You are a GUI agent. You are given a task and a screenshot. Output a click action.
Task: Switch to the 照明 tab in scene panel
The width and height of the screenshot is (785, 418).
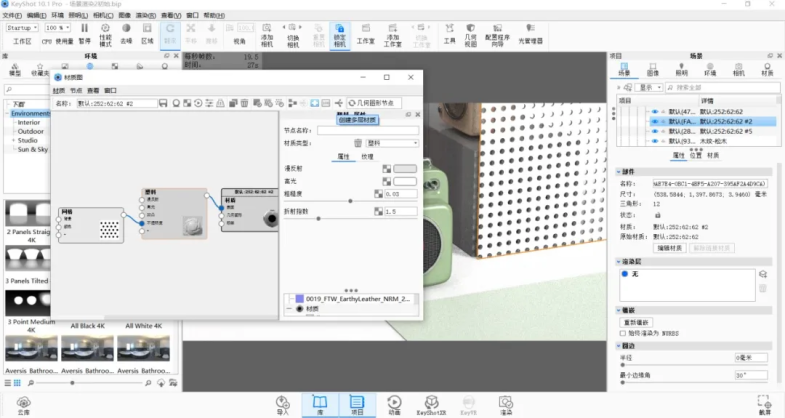pos(681,73)
